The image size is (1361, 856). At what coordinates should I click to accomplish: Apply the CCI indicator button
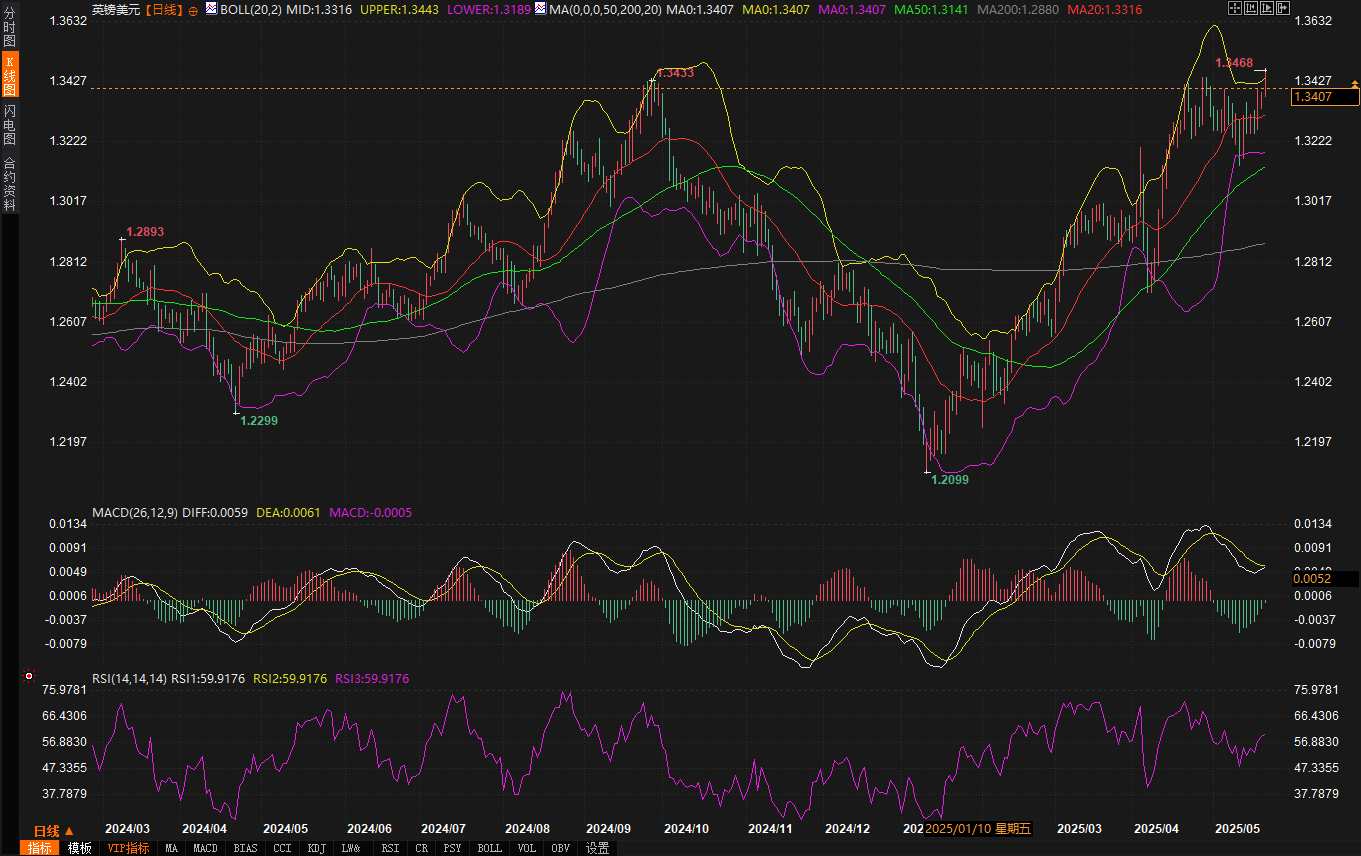(x=282, y=848)
